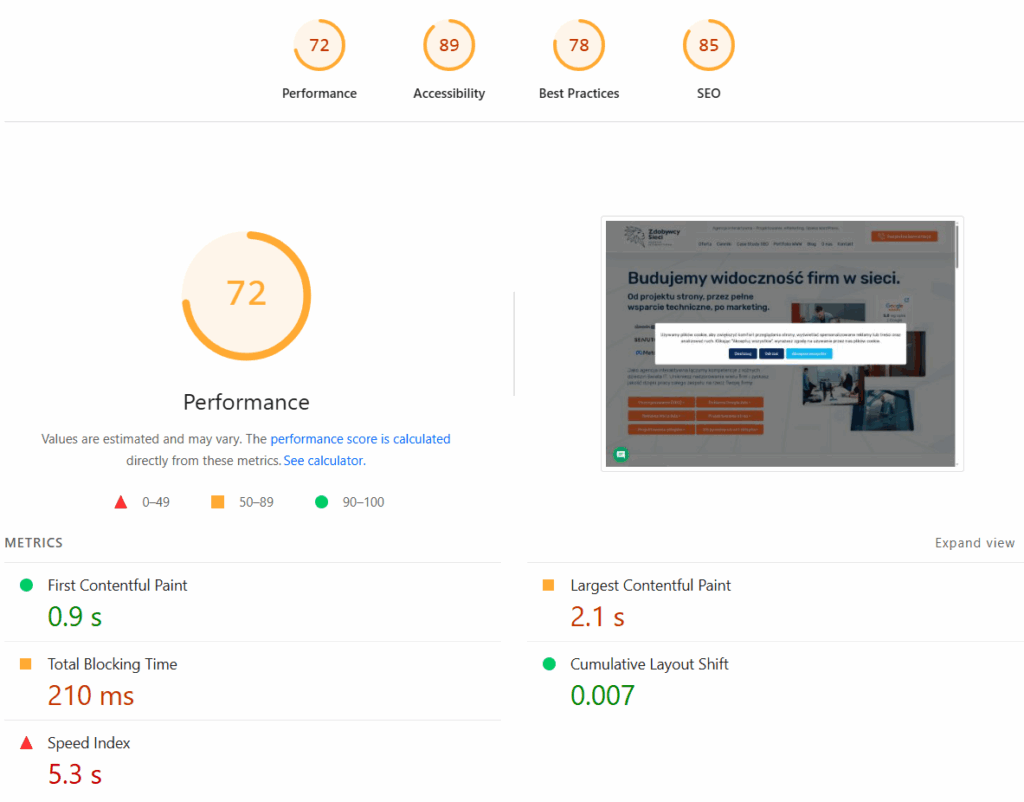Click the orange square beside Total Blocking Time
The width and height of the screenshot is (1024, 802).
(x=27, y=665)
